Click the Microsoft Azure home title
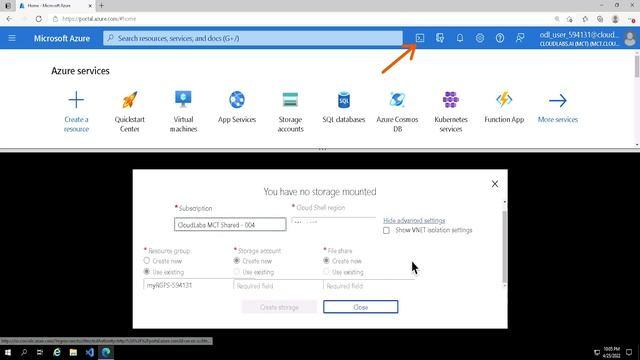 [x=62, y=38]
